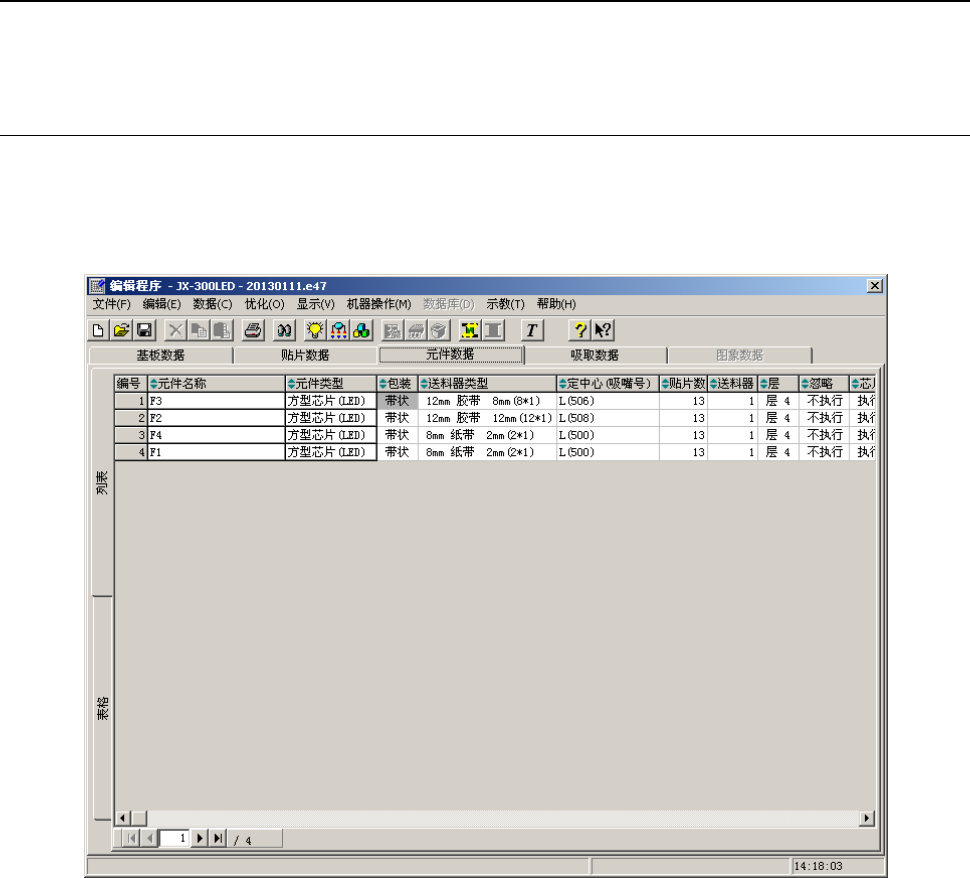Click the horizontal scrollbar right arrow
This screenshot has width=970, height=878.
click(867, 818)
